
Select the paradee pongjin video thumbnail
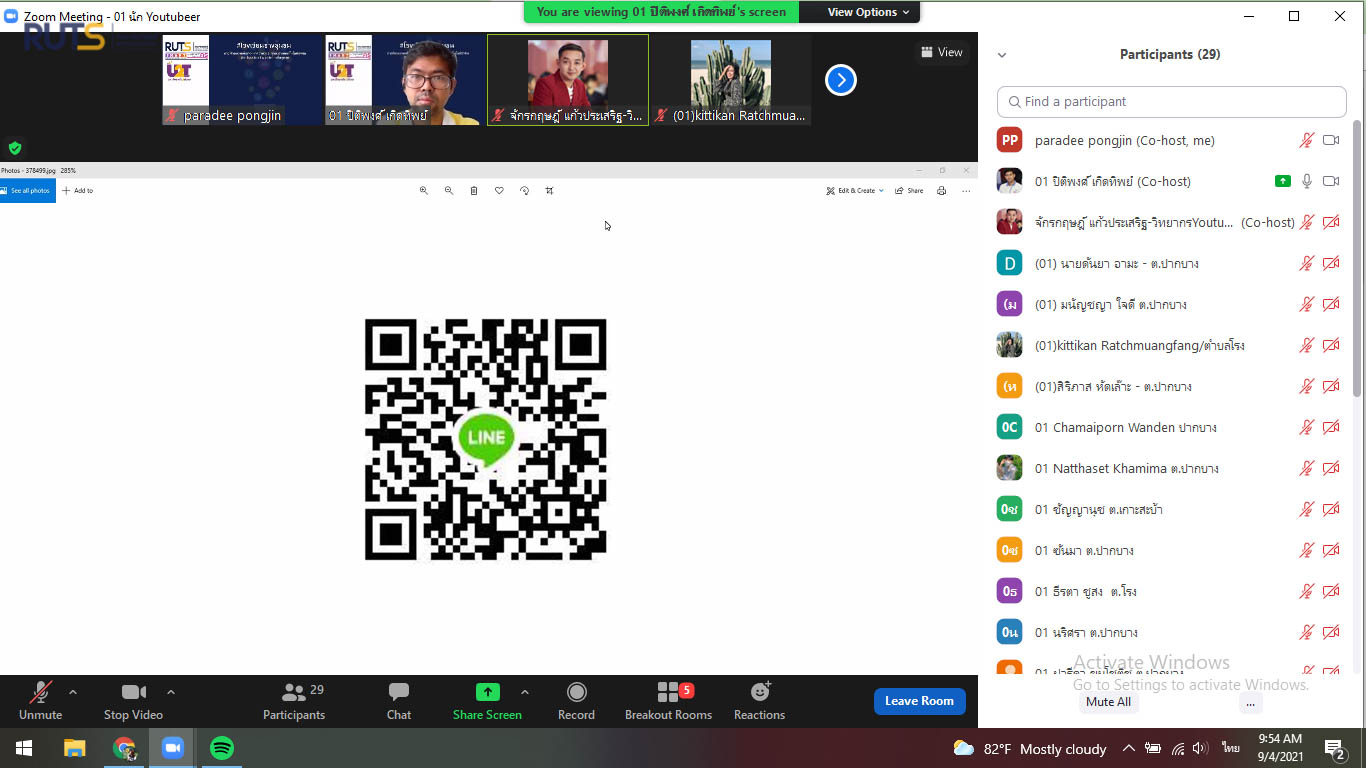(x=242, y=80)
